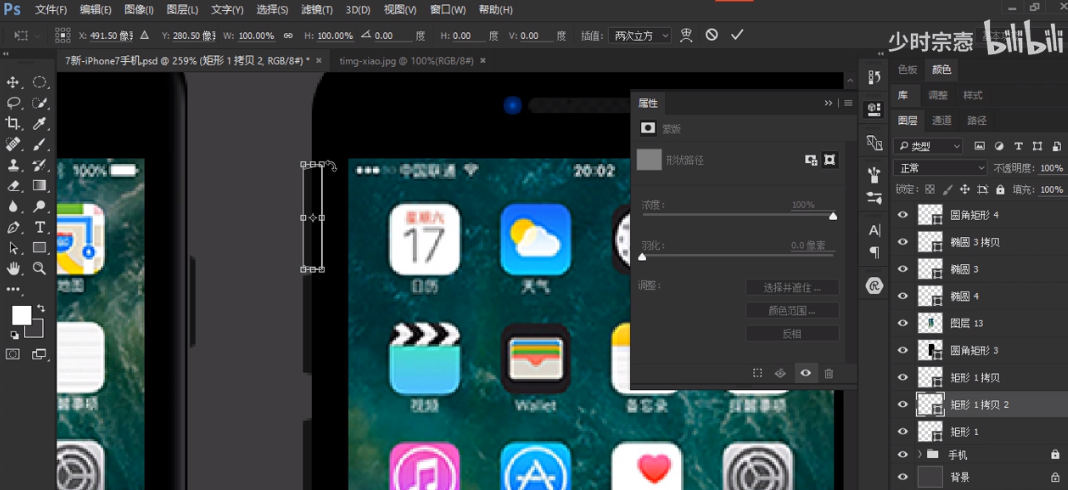The height and width of the screenshot is (490, 1068).
Task: Click the 浓度 density slider handle
Action: 833,217
